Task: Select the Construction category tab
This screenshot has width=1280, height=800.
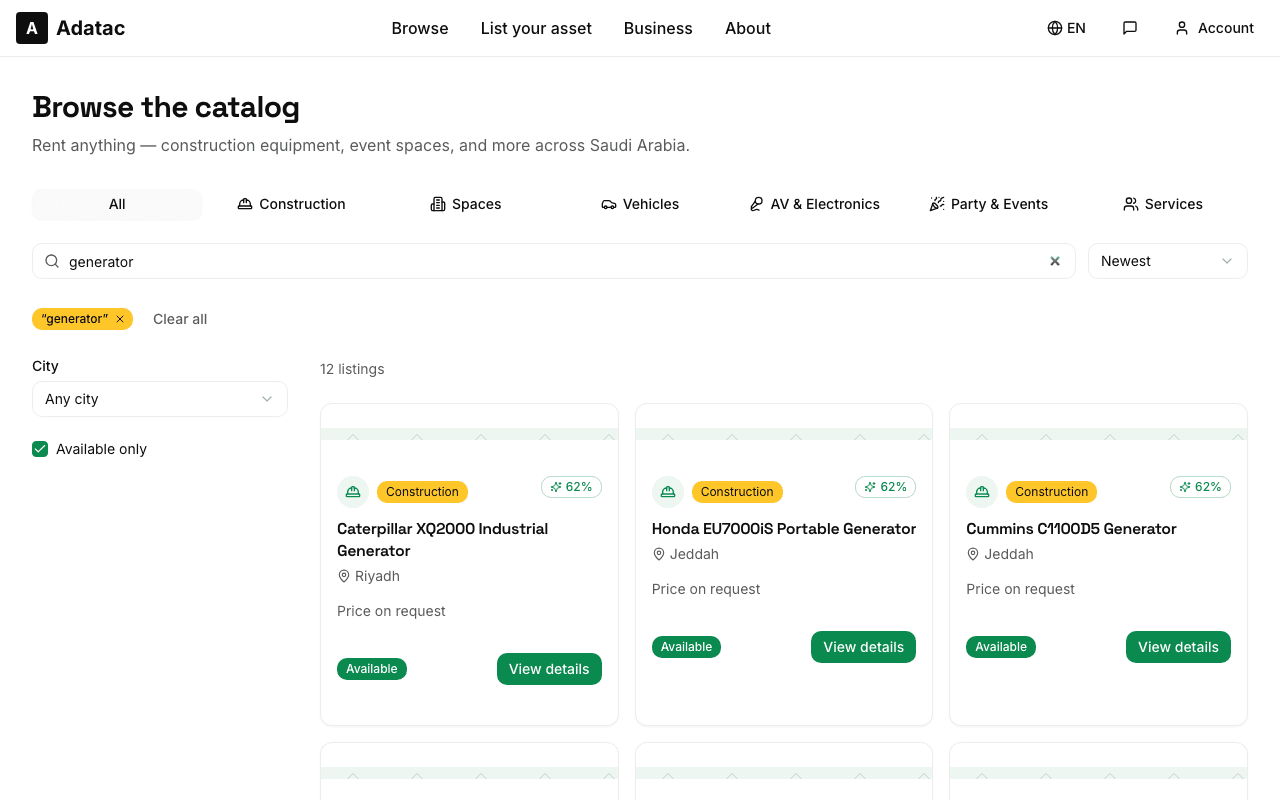Action: click(x=291, y=204)
